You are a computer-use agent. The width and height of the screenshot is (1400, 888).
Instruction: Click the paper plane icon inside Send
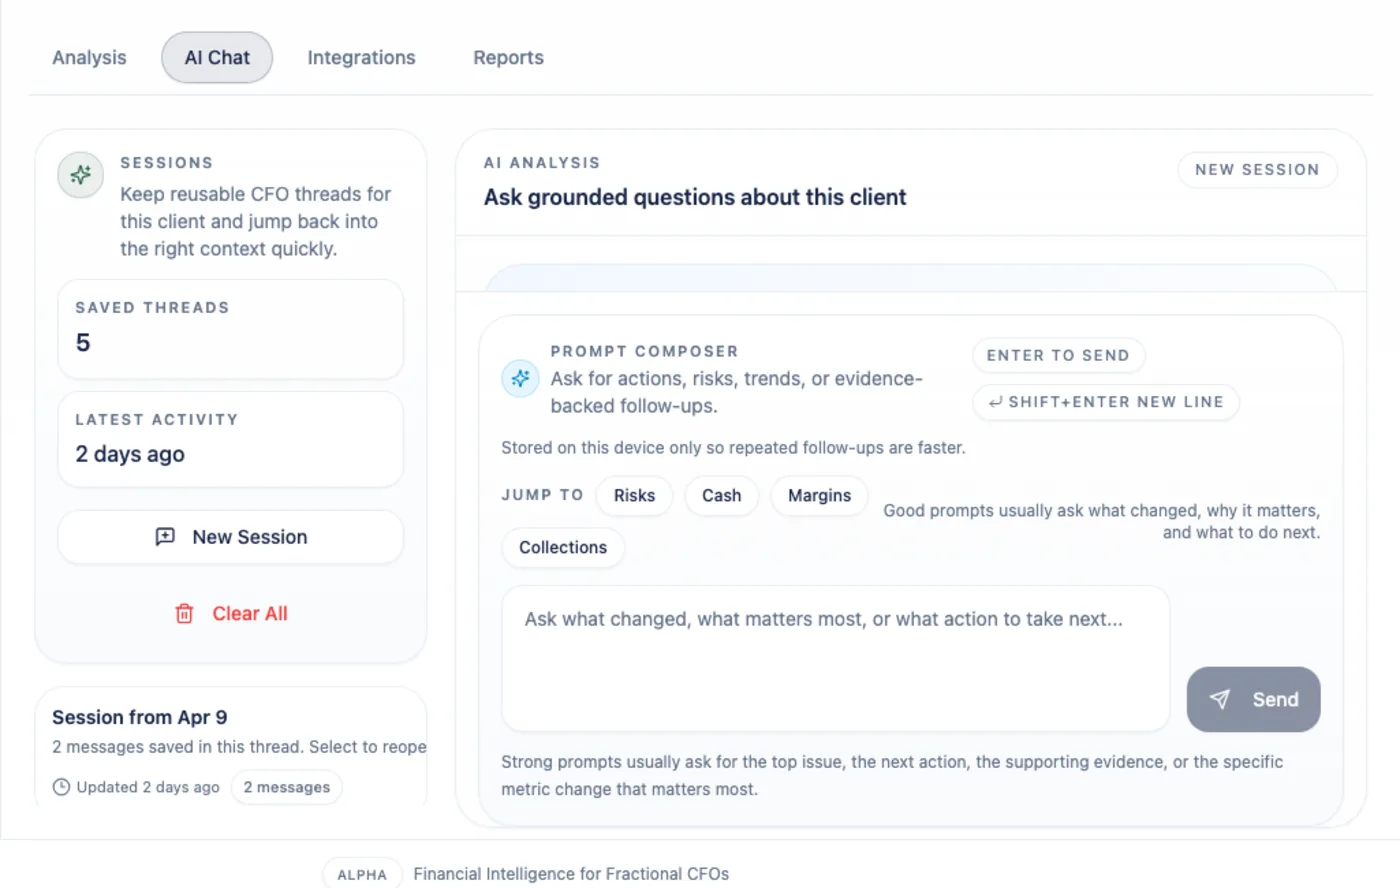pyautogui.click(x=1221, y=699)
